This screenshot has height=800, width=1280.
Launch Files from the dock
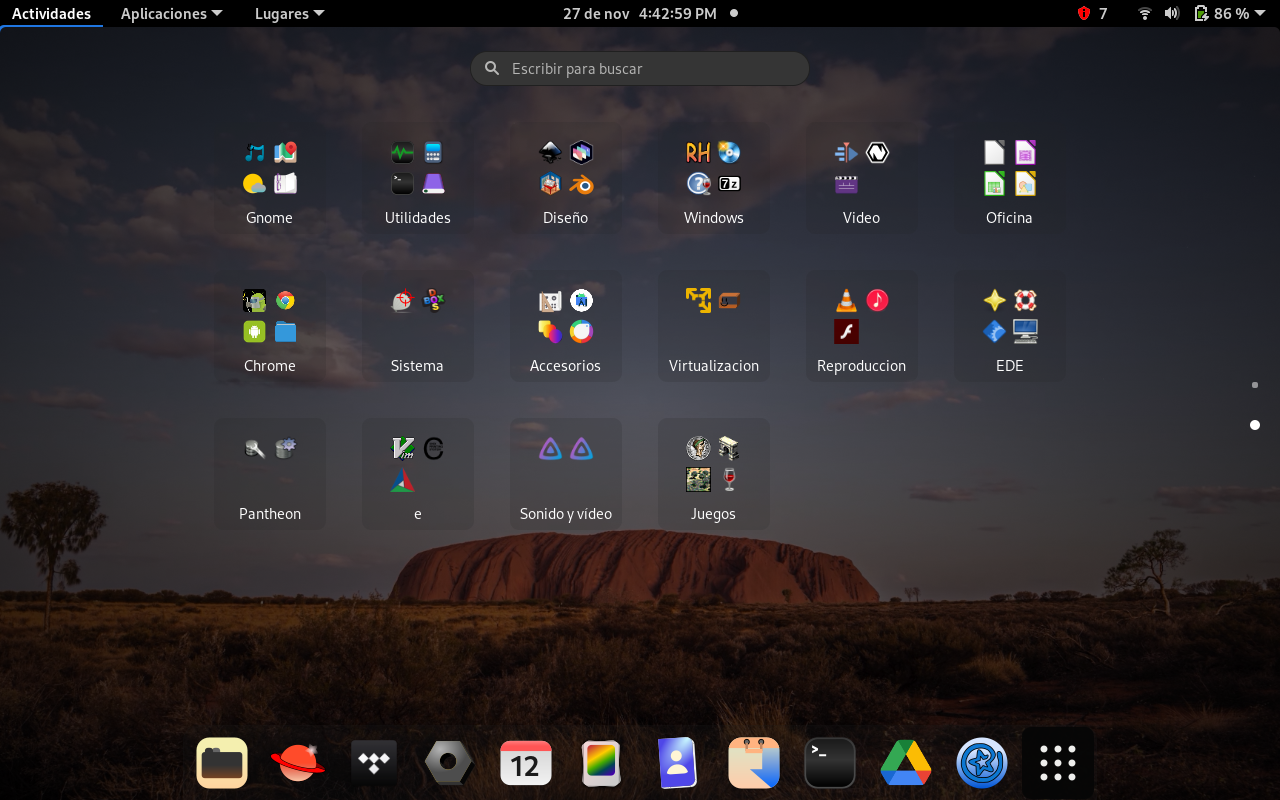222,764
